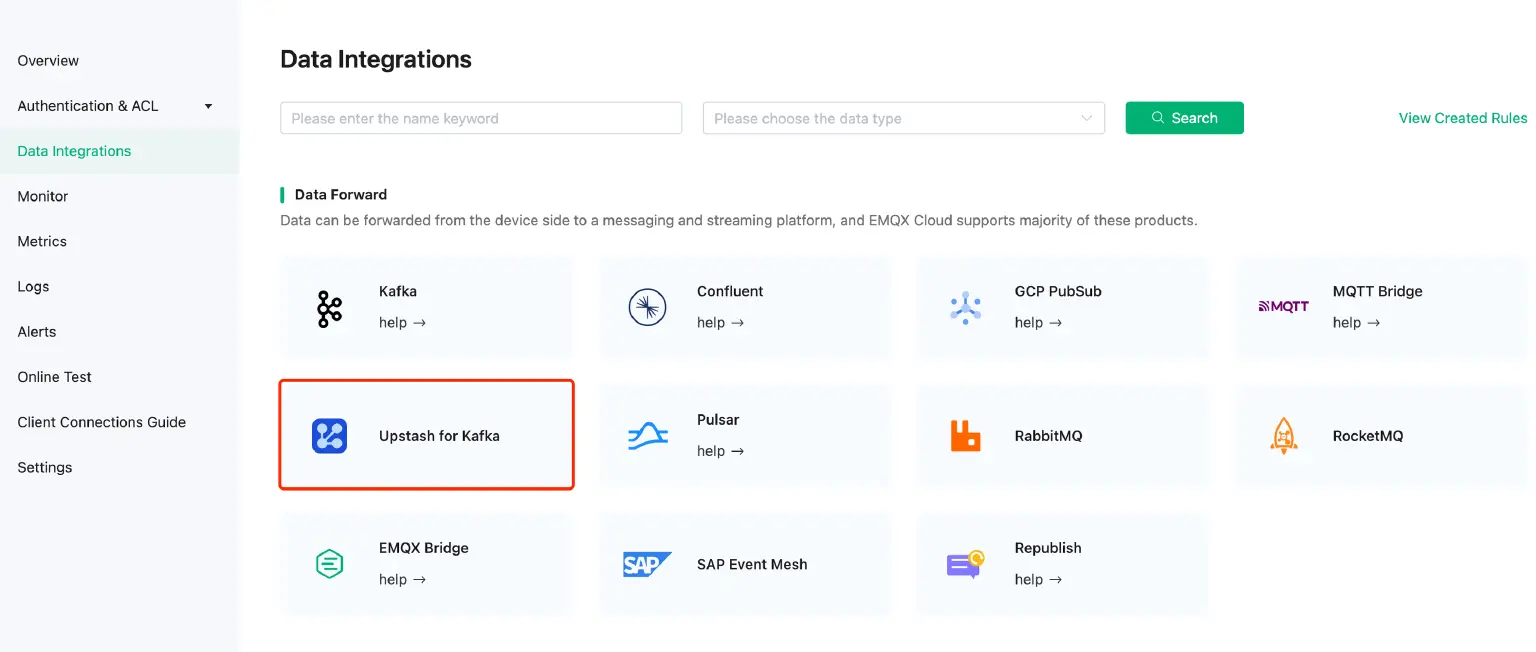Switch to the Monitor section
The image size is (1536, 652).
click(42, 196)
